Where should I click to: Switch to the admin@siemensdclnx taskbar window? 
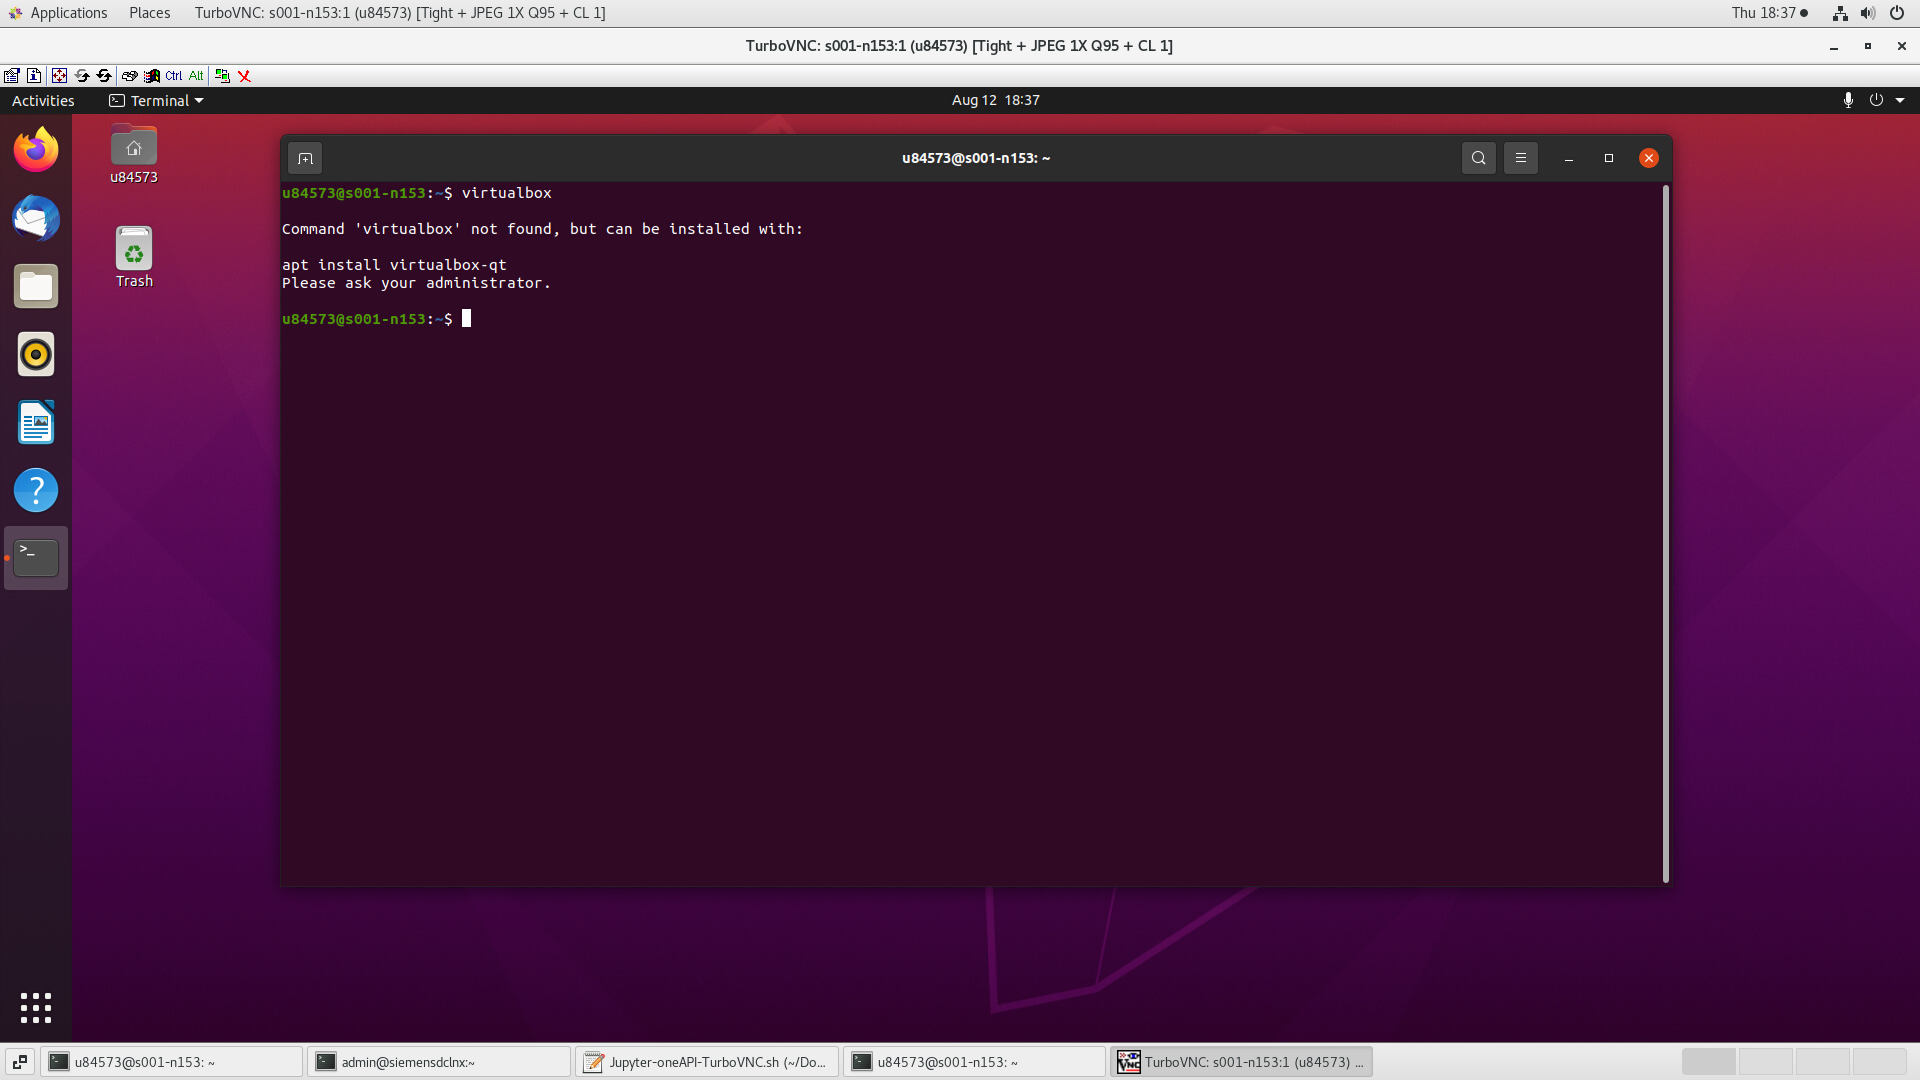pyautogui.click(x=438, y=1062)
